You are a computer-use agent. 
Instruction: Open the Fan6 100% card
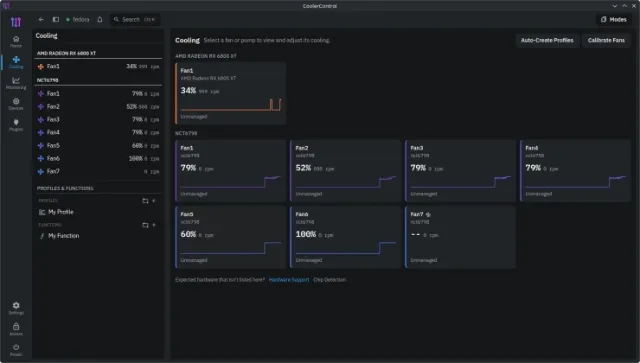[x=346, y=237]
